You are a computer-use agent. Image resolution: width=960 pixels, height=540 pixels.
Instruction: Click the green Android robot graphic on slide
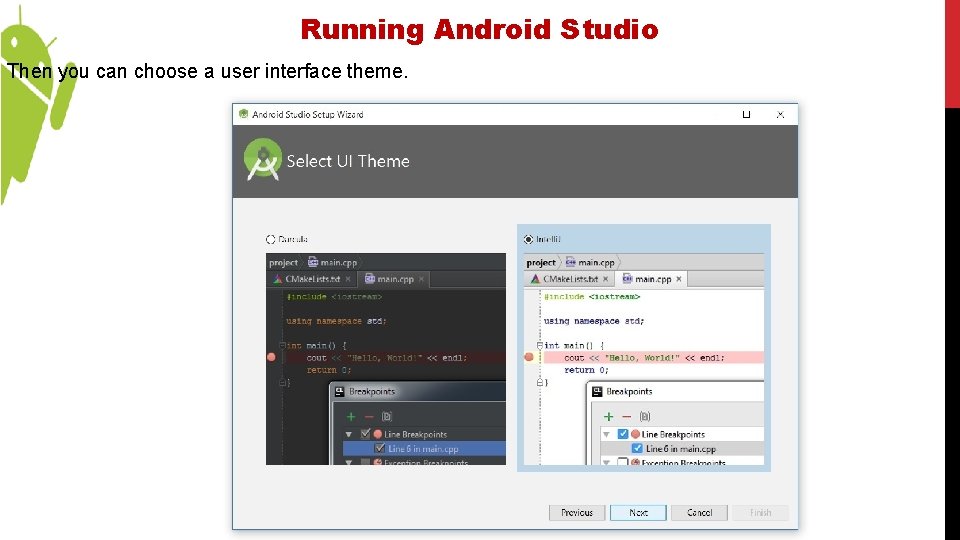37,104
